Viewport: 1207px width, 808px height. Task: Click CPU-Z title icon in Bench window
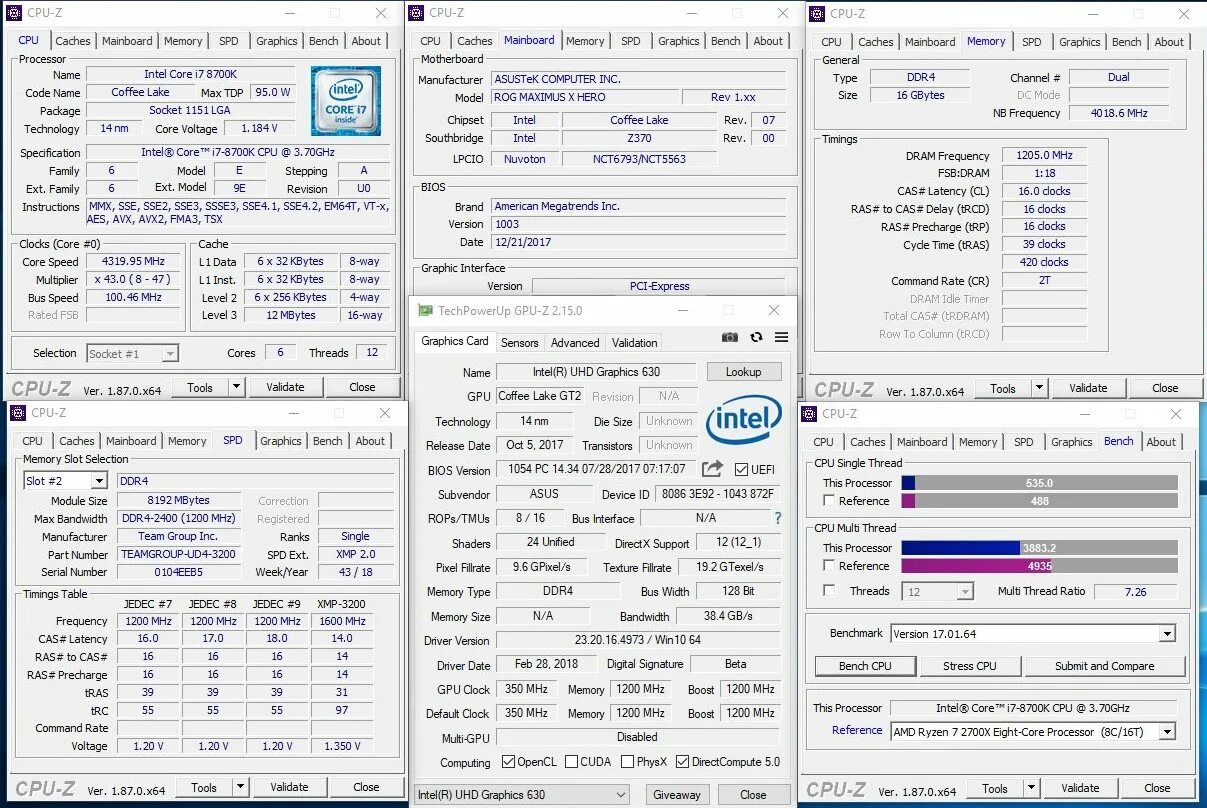(x=810, y=414)
